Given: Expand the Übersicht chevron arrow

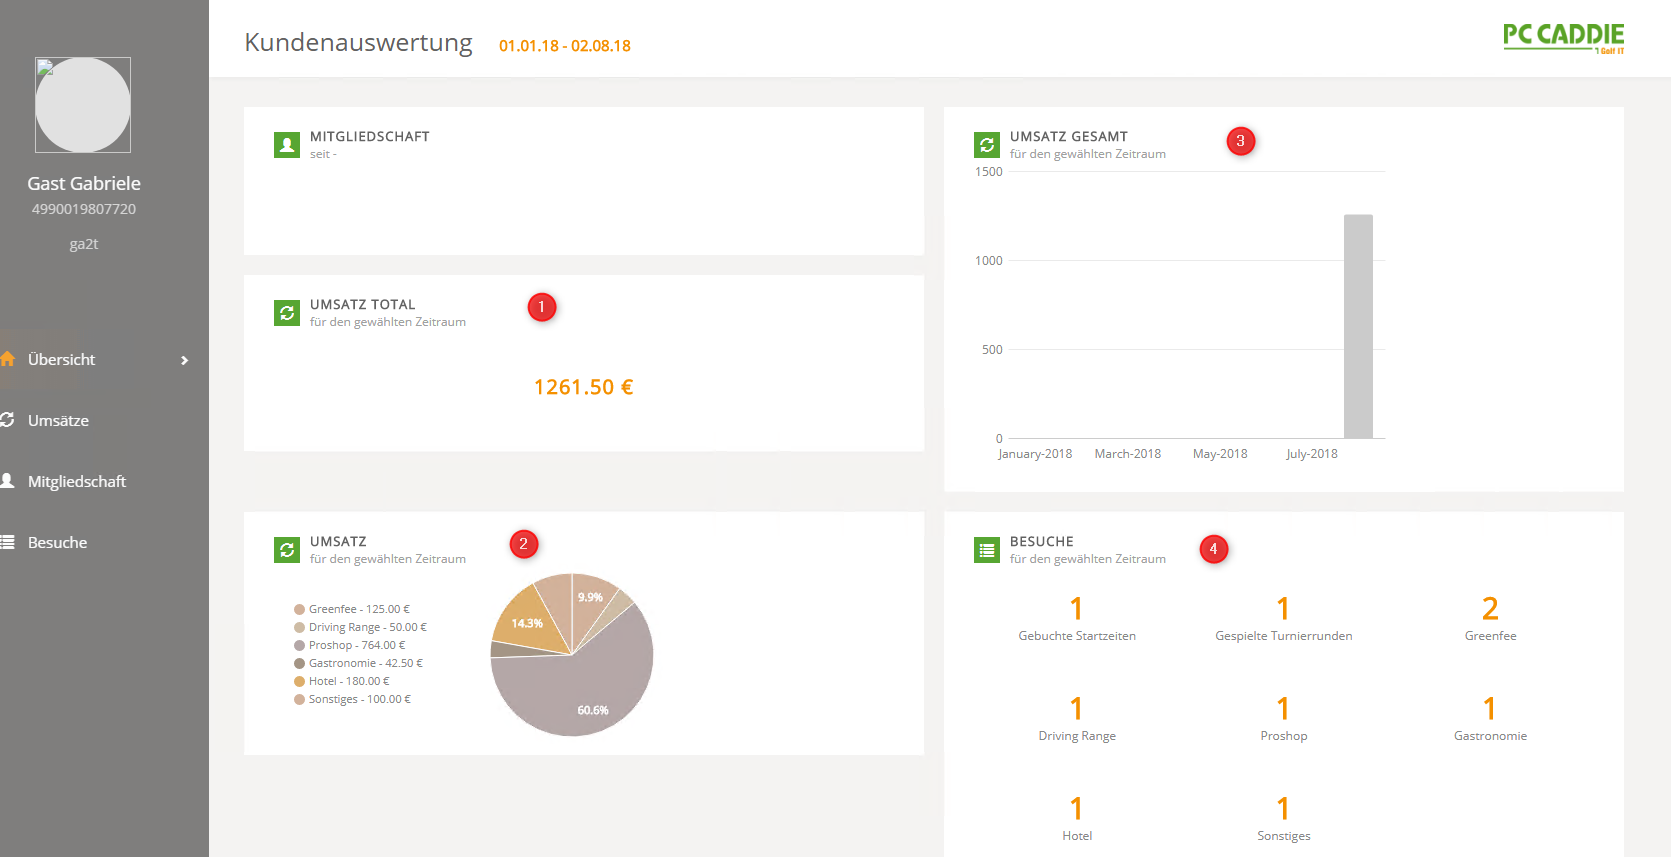Looking at the screenshot, I should point(184,360).
